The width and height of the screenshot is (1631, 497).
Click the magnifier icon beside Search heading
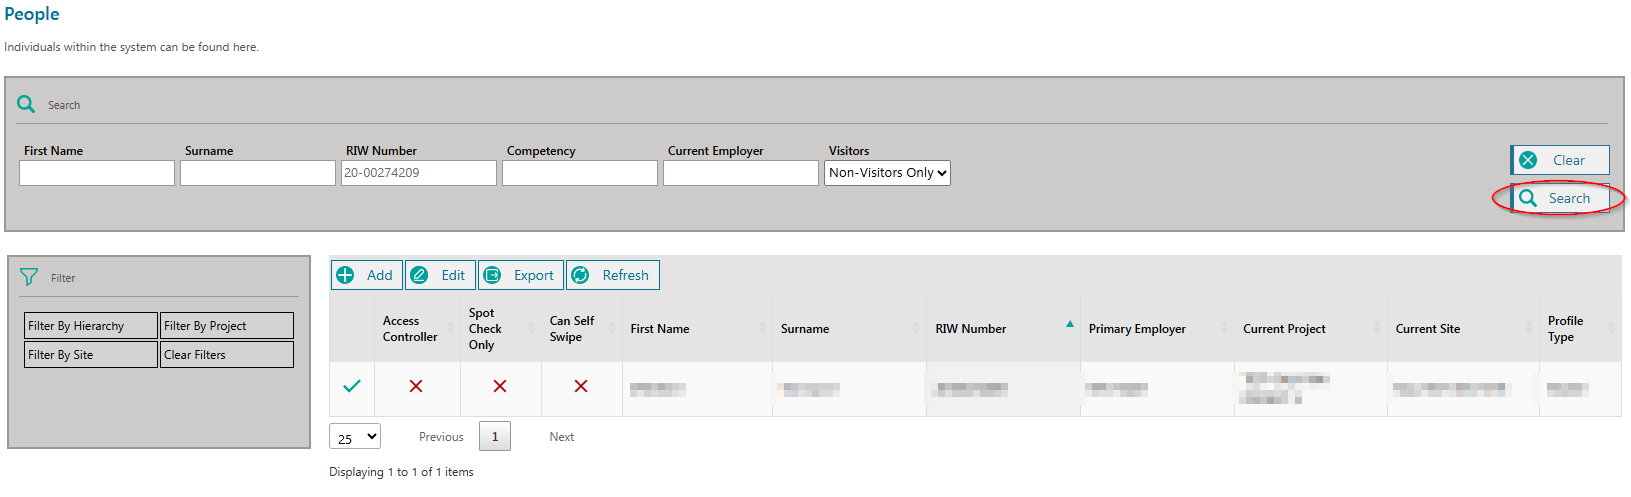click(x=26, y=104)
